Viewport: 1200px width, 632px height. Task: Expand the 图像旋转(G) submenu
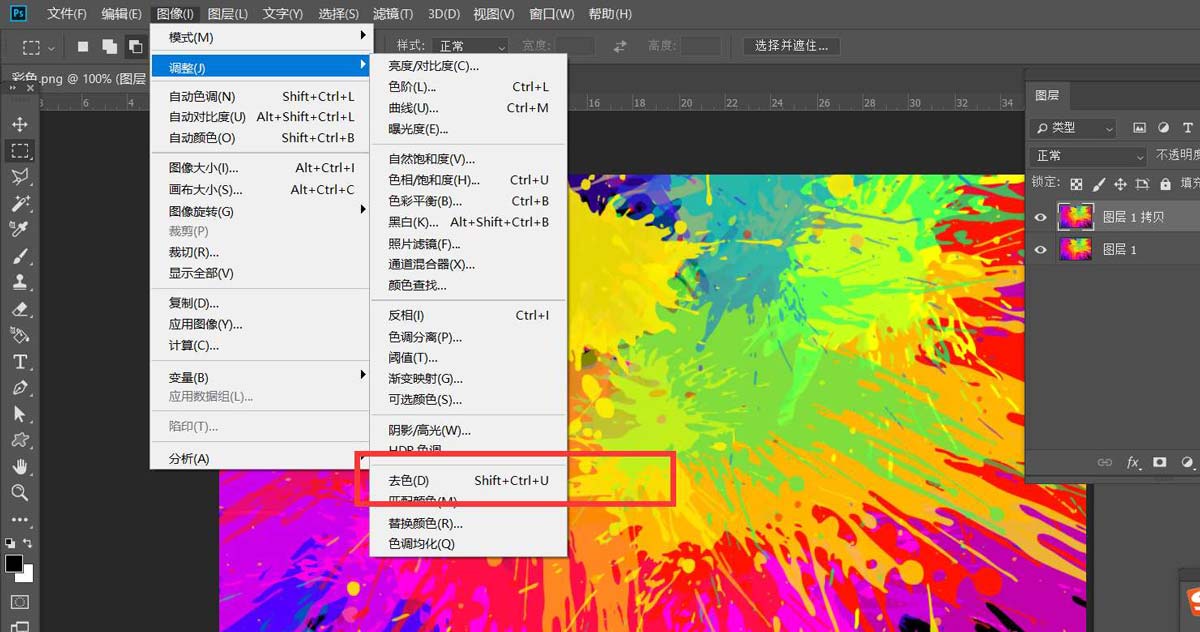(259, 211)
